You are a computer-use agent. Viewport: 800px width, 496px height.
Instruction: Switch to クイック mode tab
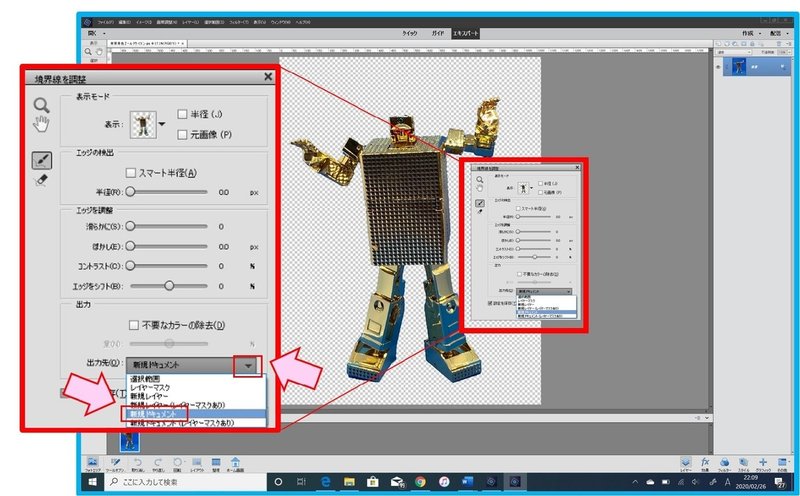(410, 33)
